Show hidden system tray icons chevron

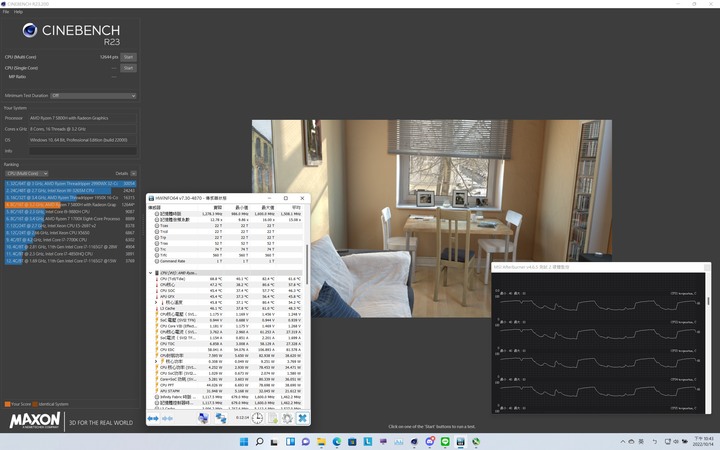(x=623, y=442)
